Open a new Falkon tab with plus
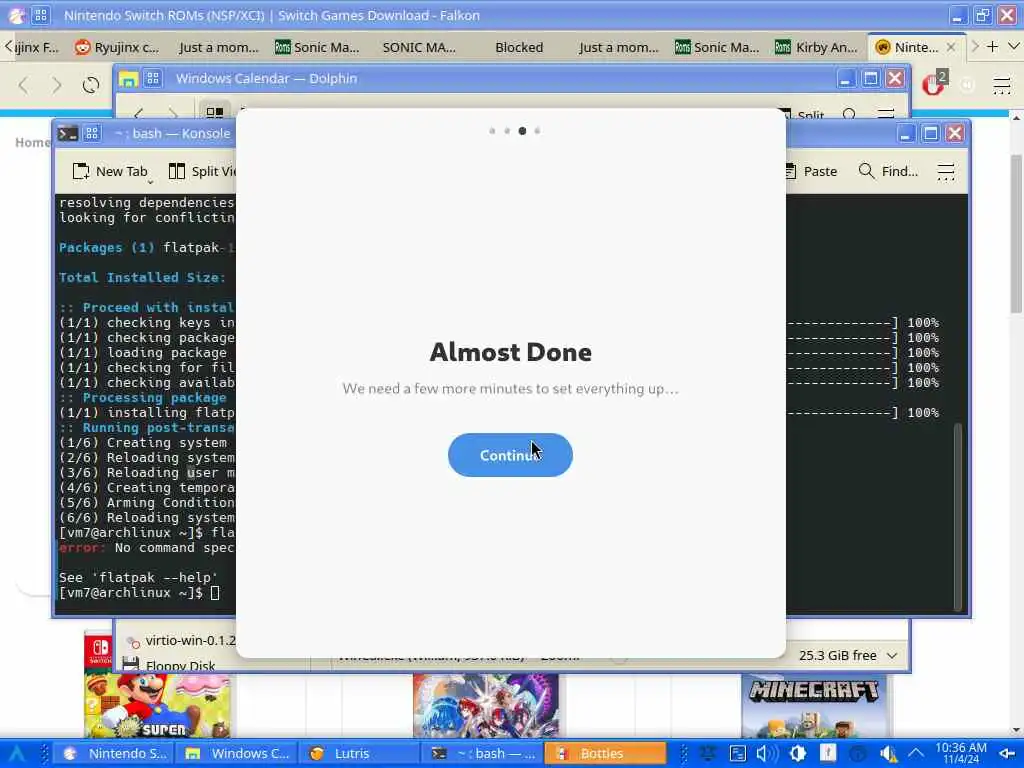 (993, 46)
